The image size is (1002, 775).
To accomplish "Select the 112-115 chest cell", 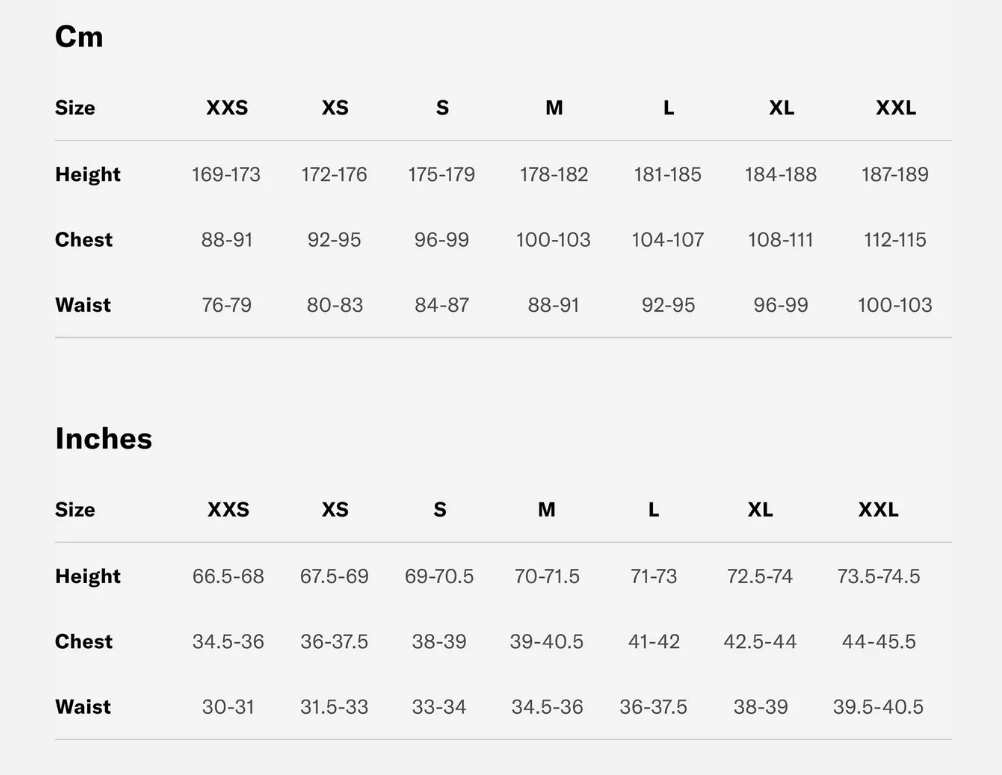I will click(x=895, y=240).
